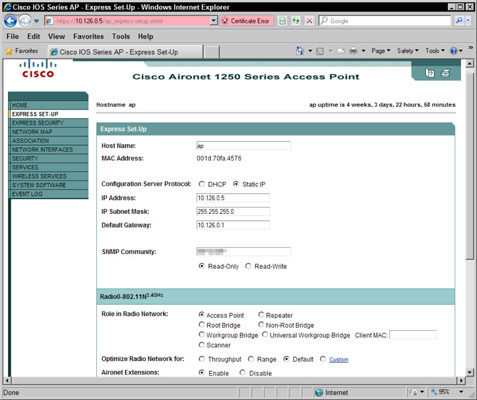Image resolution: width=477 pixels, height=400 pixels.
Task: Click the blue Help question icon
Action: [454, 51]
